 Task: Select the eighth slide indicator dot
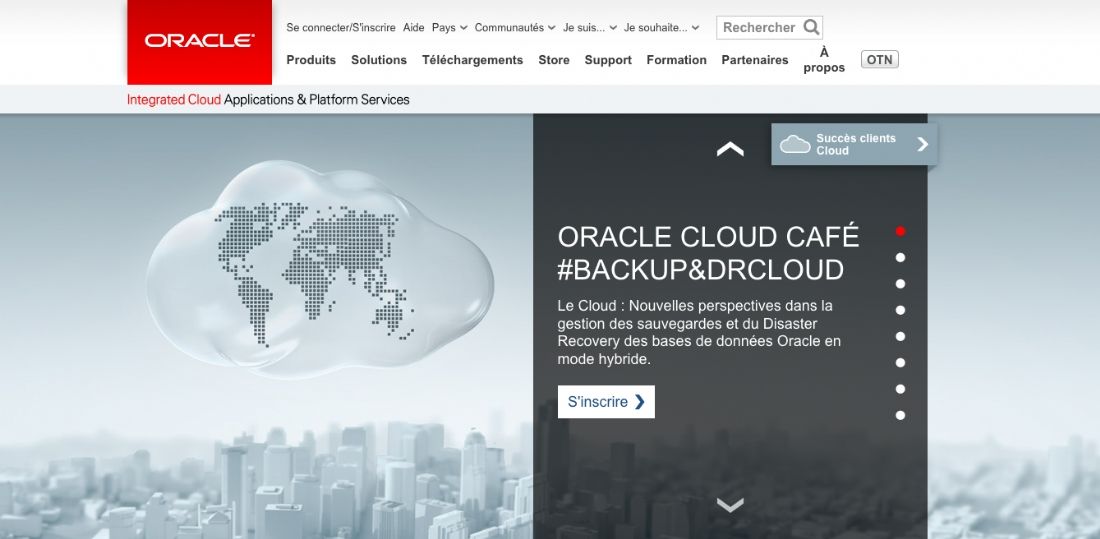click(900, 415)
